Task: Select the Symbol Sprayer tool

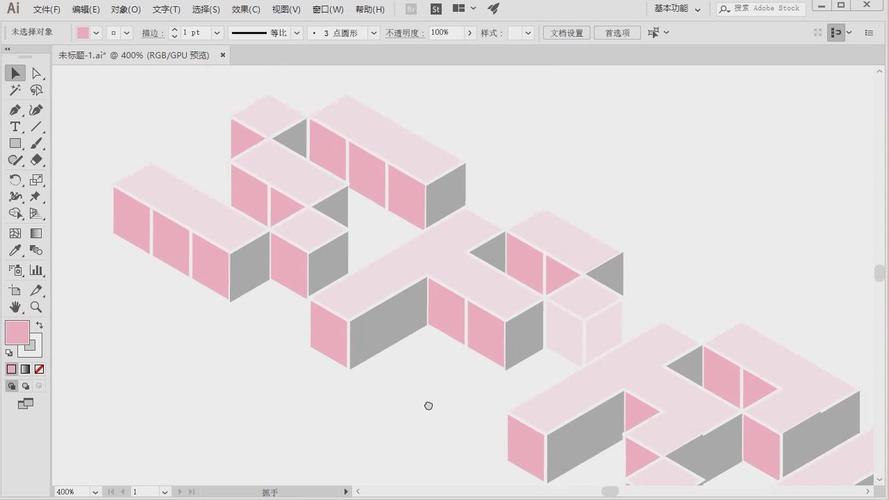Action: [x=15, y=270]
